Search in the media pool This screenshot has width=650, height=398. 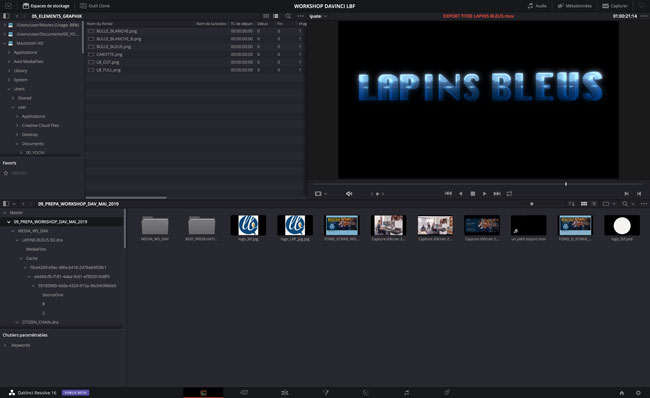coord(625,204)
